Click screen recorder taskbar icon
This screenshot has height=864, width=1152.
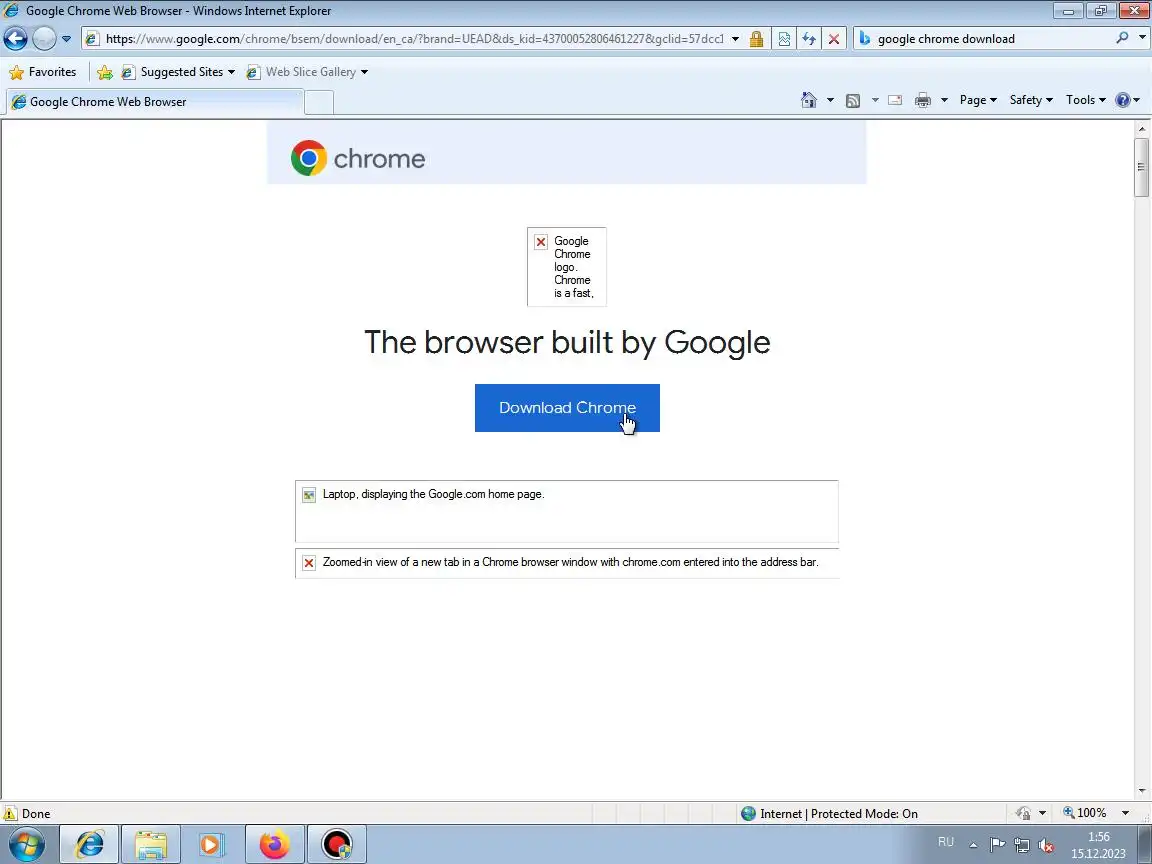pyautogui.click(x=336, y=844)
